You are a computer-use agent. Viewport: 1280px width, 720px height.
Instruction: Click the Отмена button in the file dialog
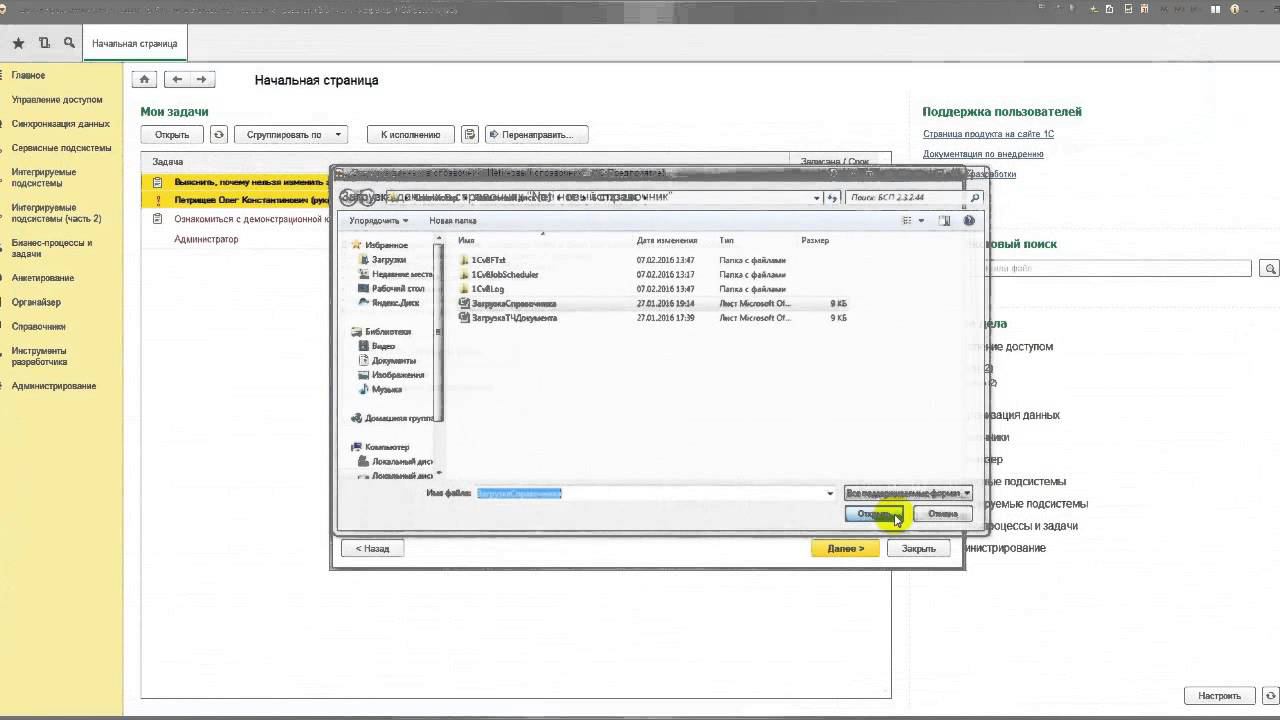click(942, 514)
